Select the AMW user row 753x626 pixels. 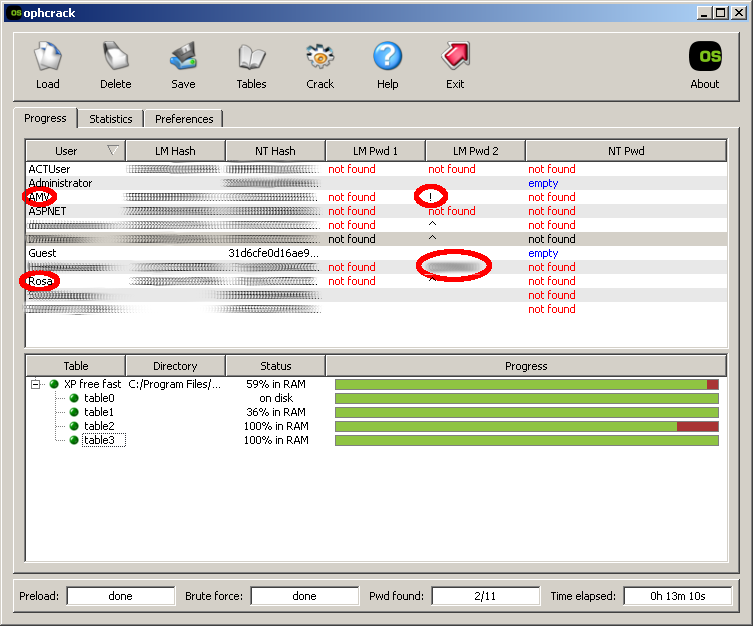pos(376,197)
